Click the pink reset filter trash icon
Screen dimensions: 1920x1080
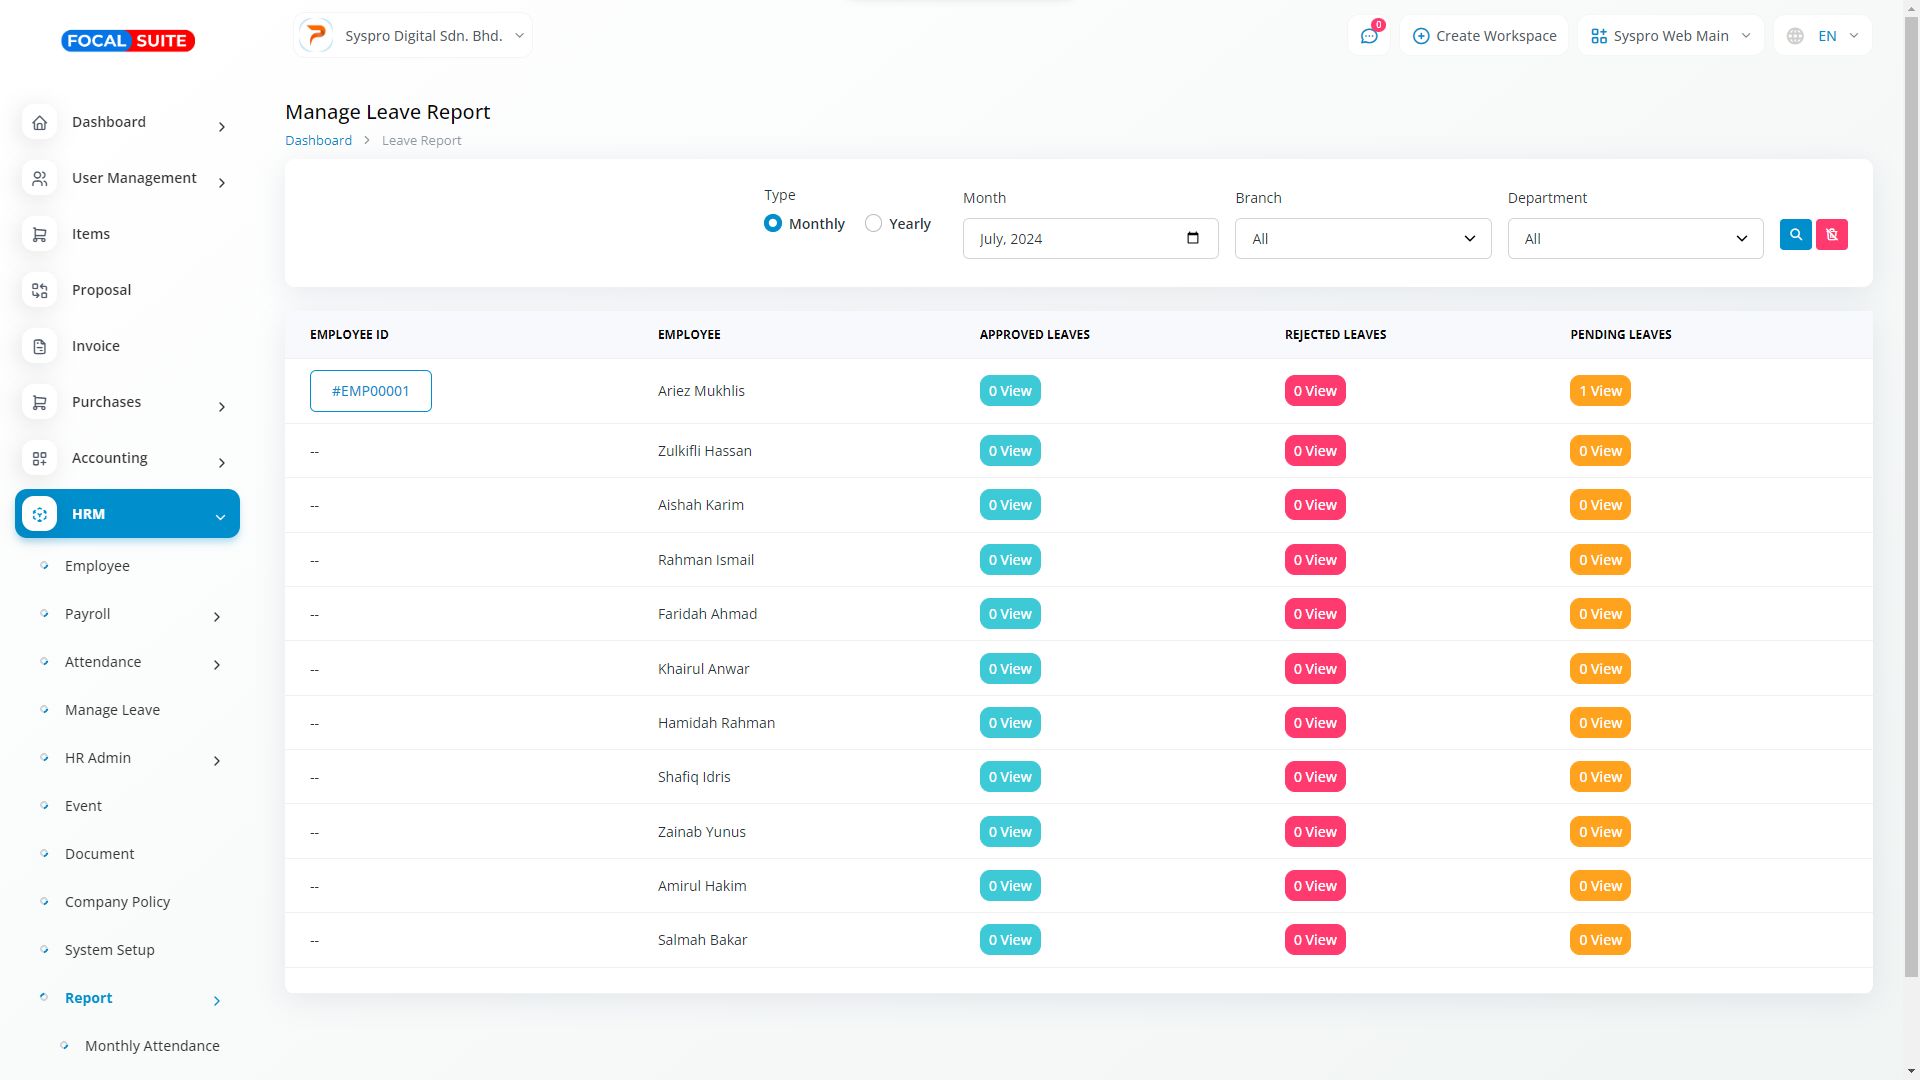click(x=1831, y=235)
